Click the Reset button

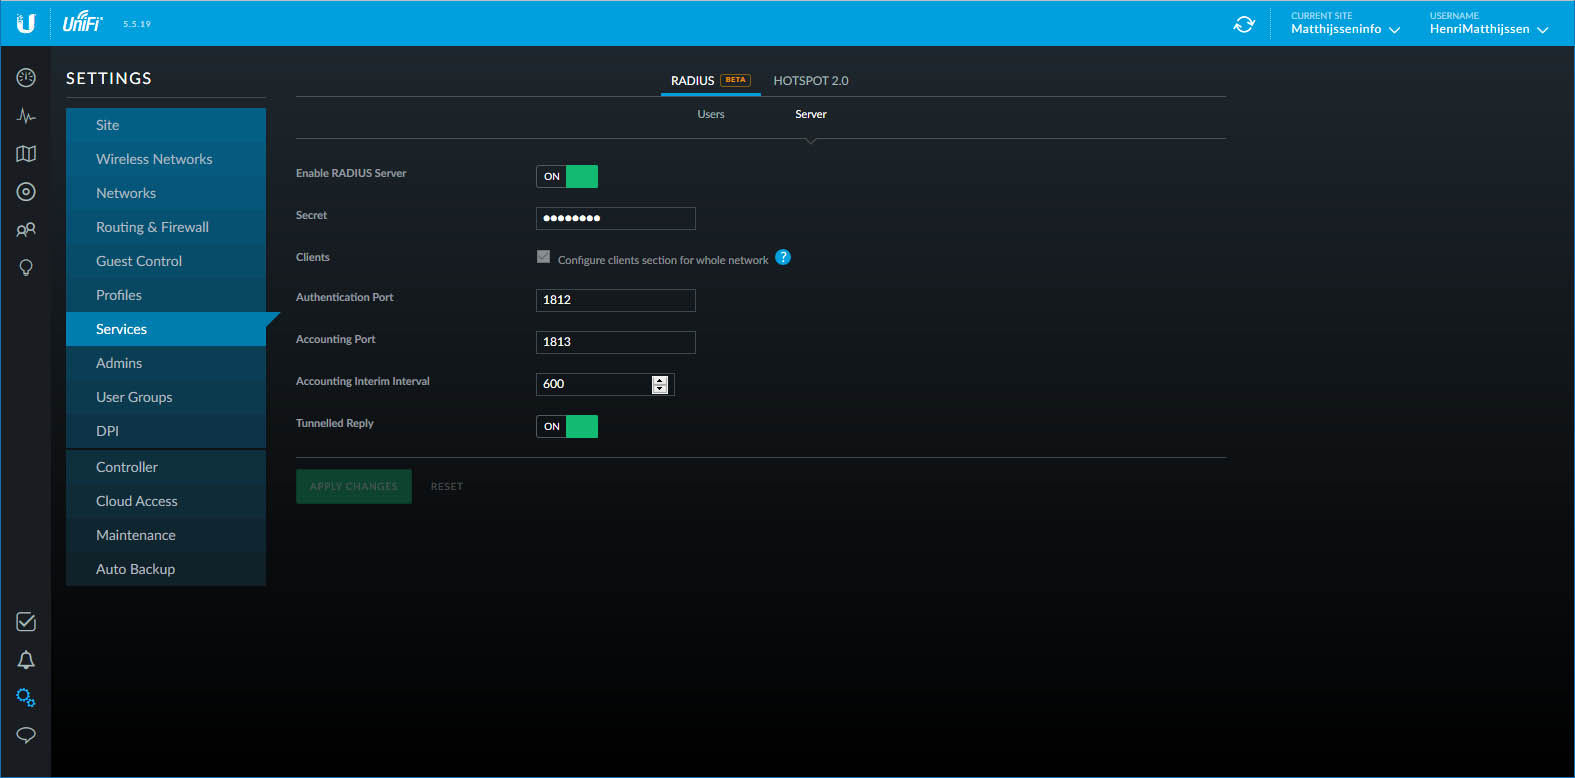click(447, 487)
